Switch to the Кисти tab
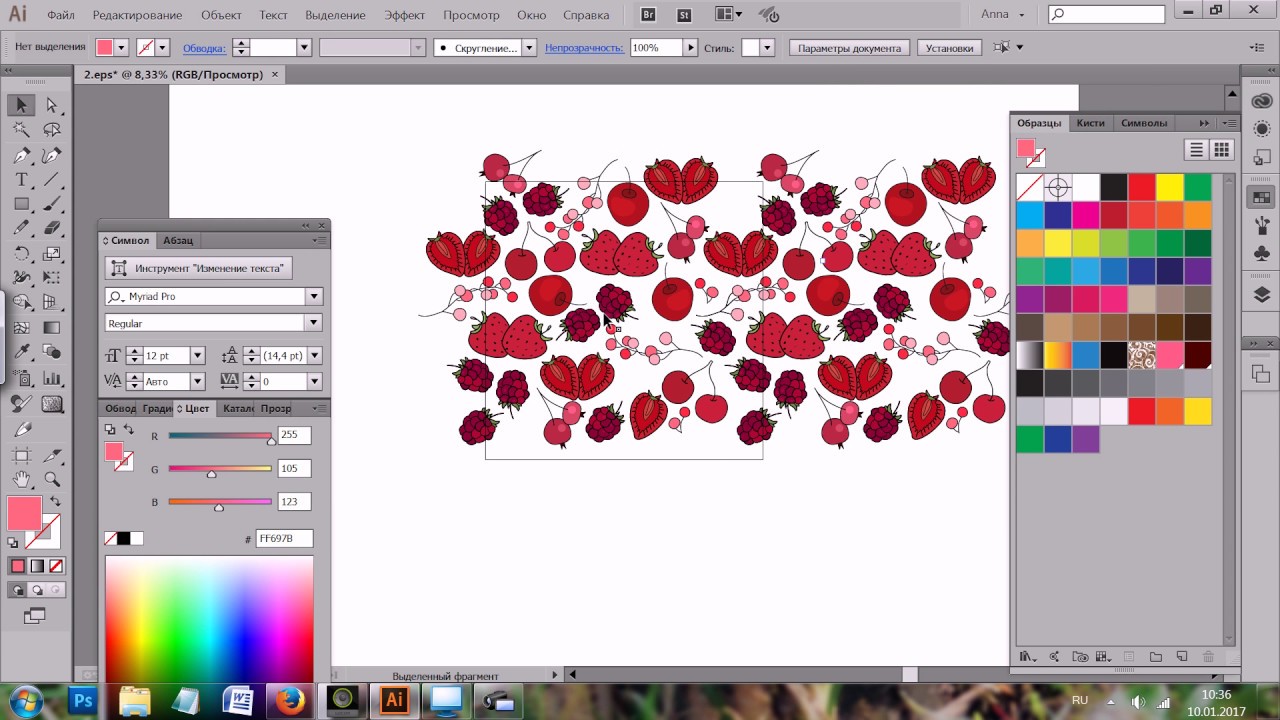Viewport: 1280px width, 720px height. (1091, 123)
